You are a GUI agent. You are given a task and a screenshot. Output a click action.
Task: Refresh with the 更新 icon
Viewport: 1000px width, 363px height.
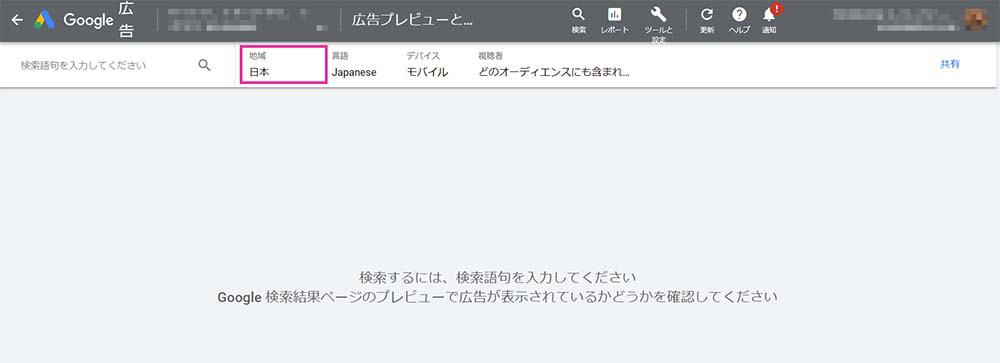tap(707, 20)
